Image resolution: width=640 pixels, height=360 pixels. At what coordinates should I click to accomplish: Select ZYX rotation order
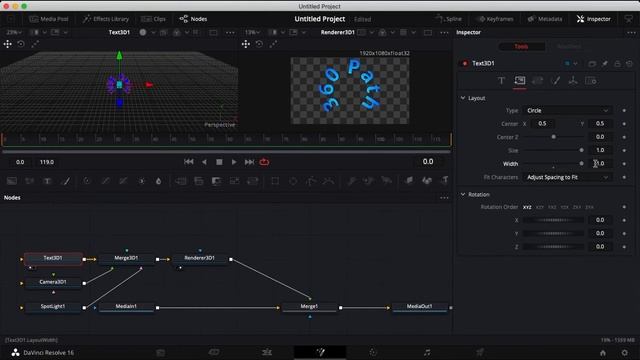[589, 207]
